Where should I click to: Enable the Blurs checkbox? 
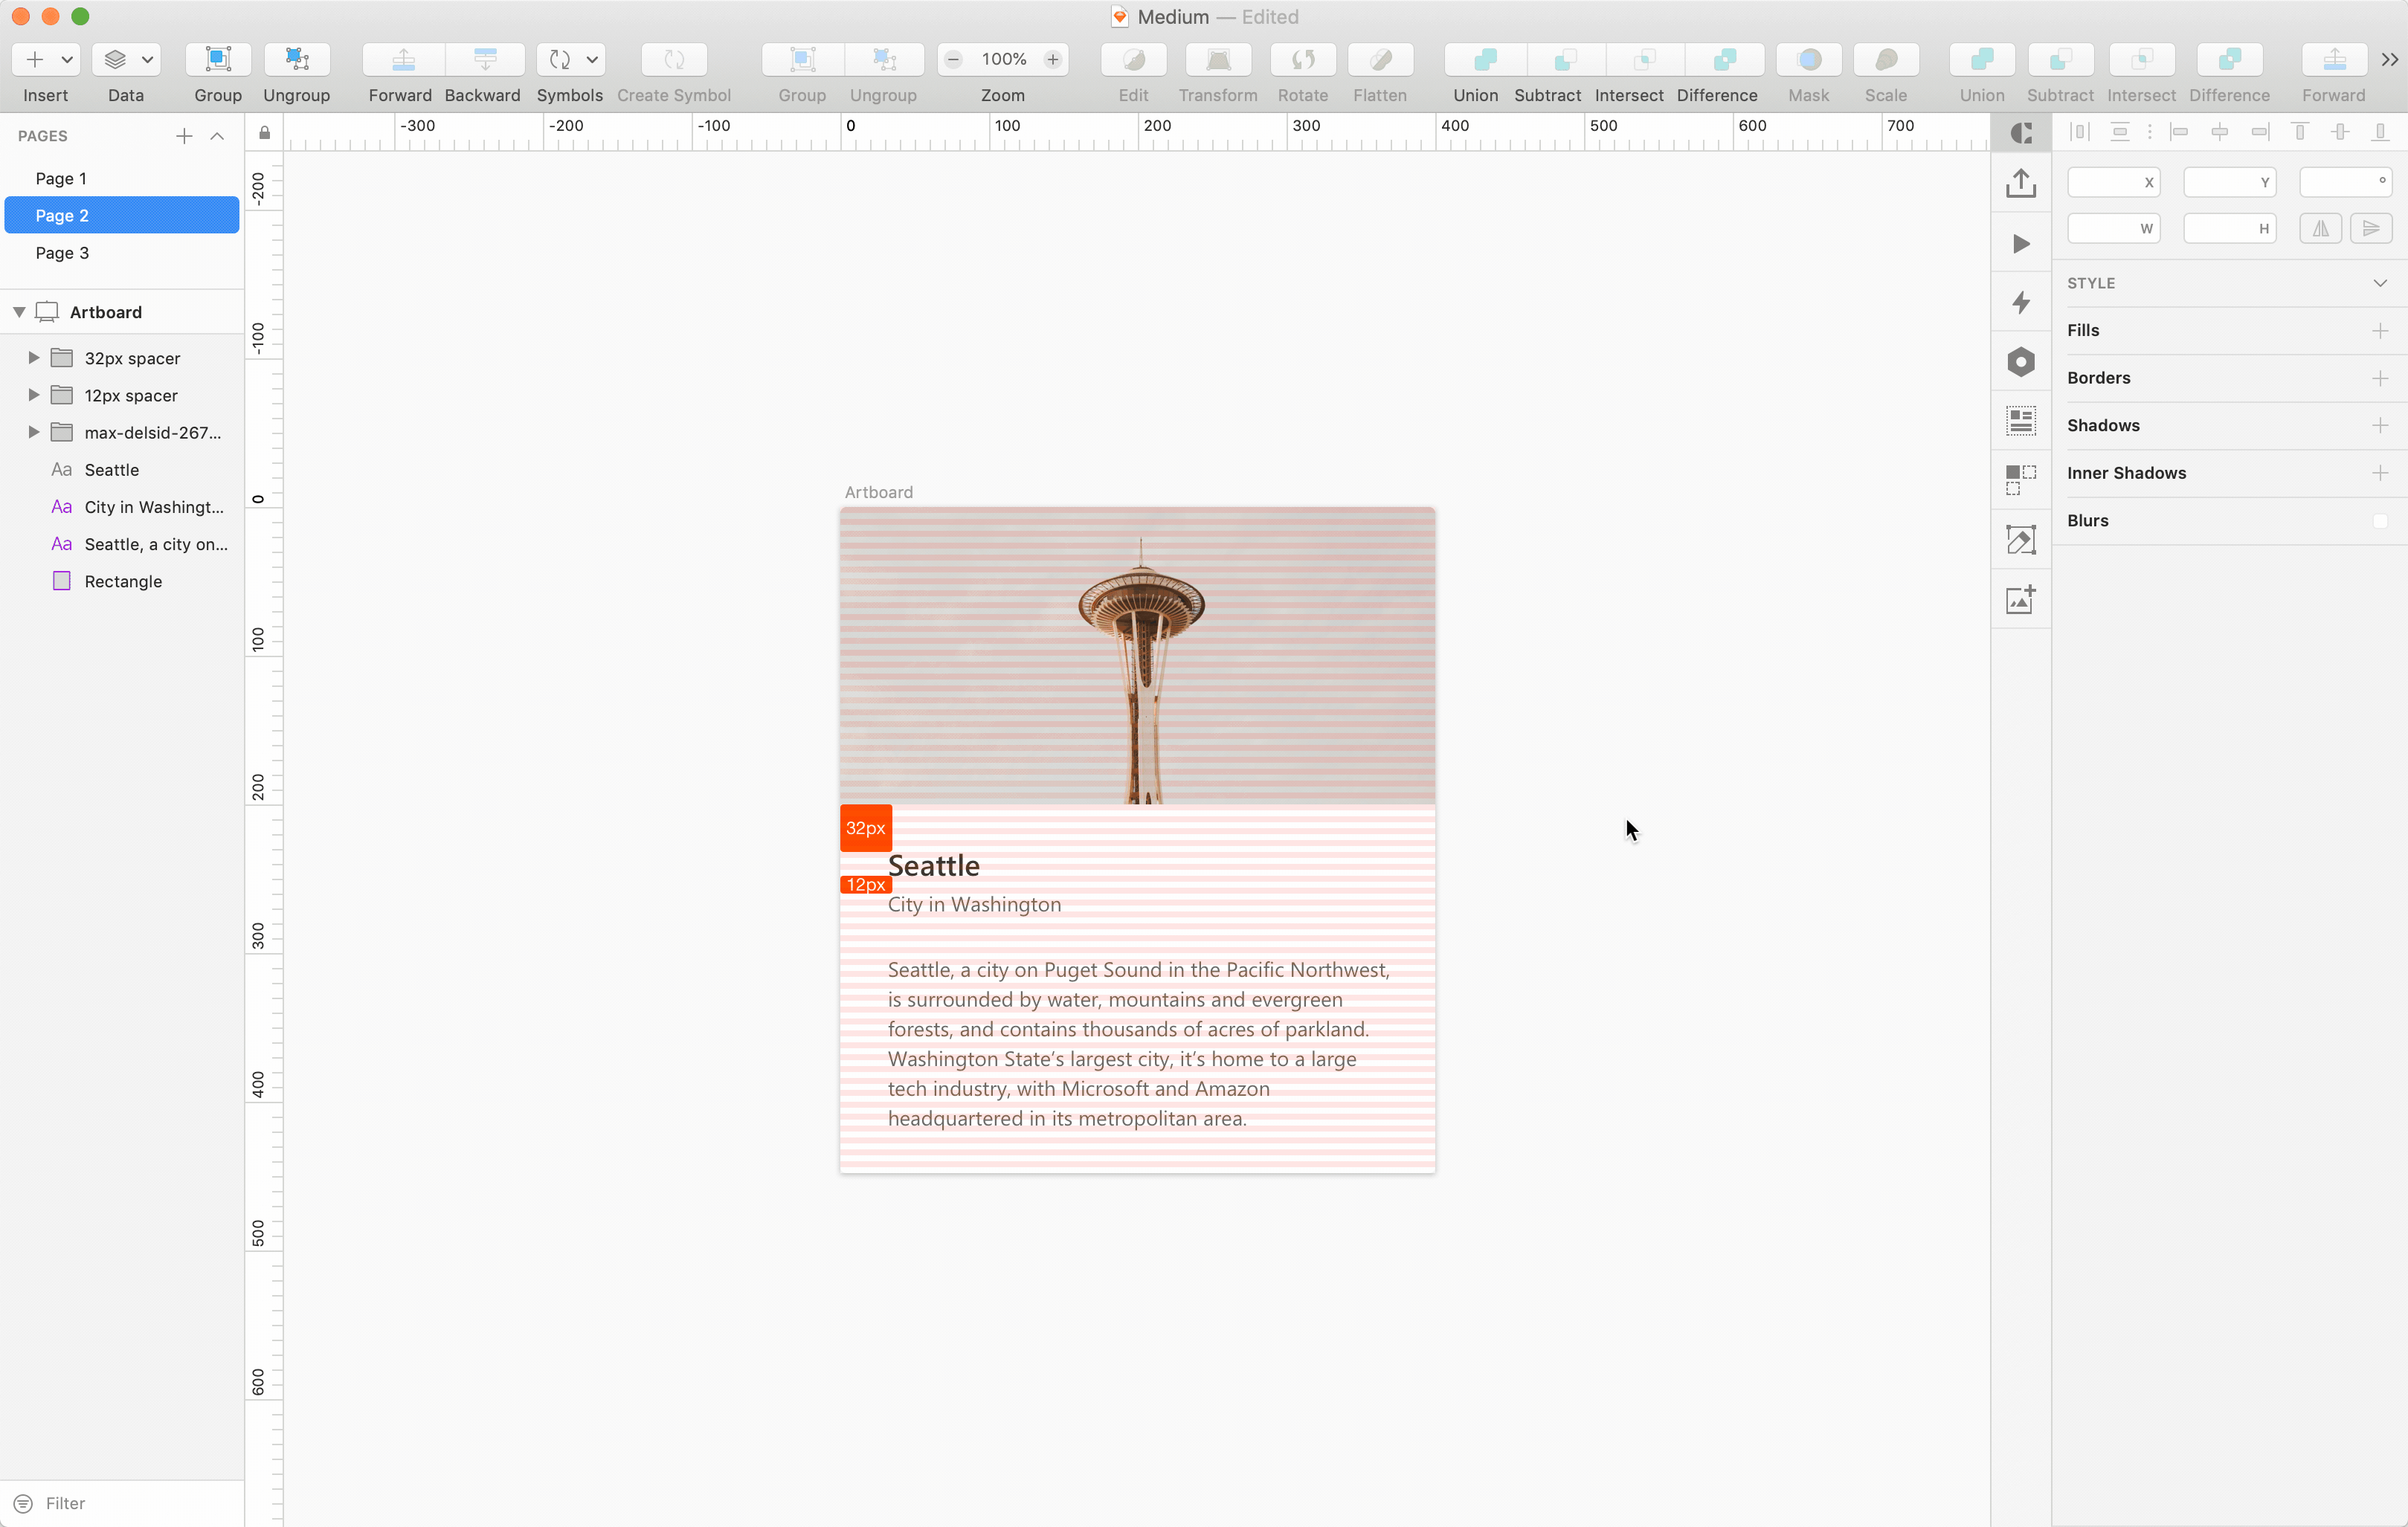coord(2379,521)
